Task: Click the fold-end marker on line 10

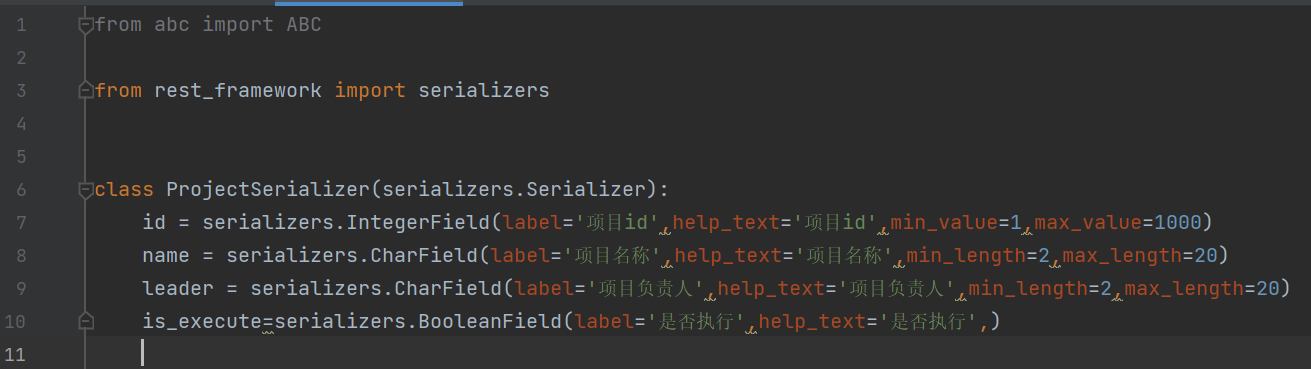Action: [x=86, y=321]
